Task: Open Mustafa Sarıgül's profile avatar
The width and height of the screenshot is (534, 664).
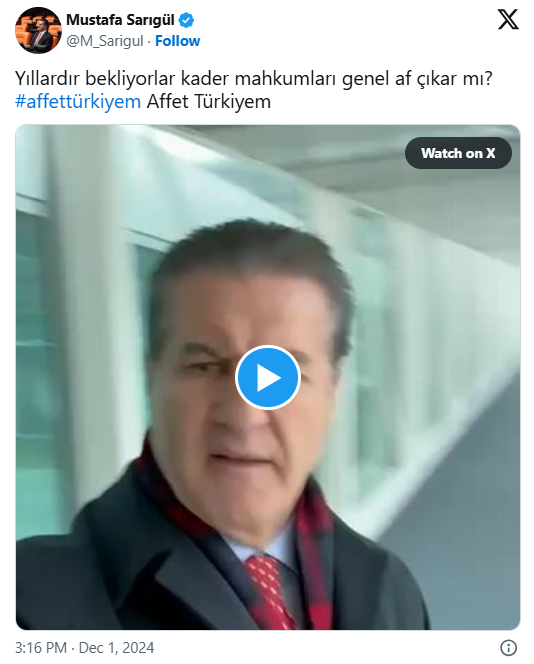Action: 38,30
